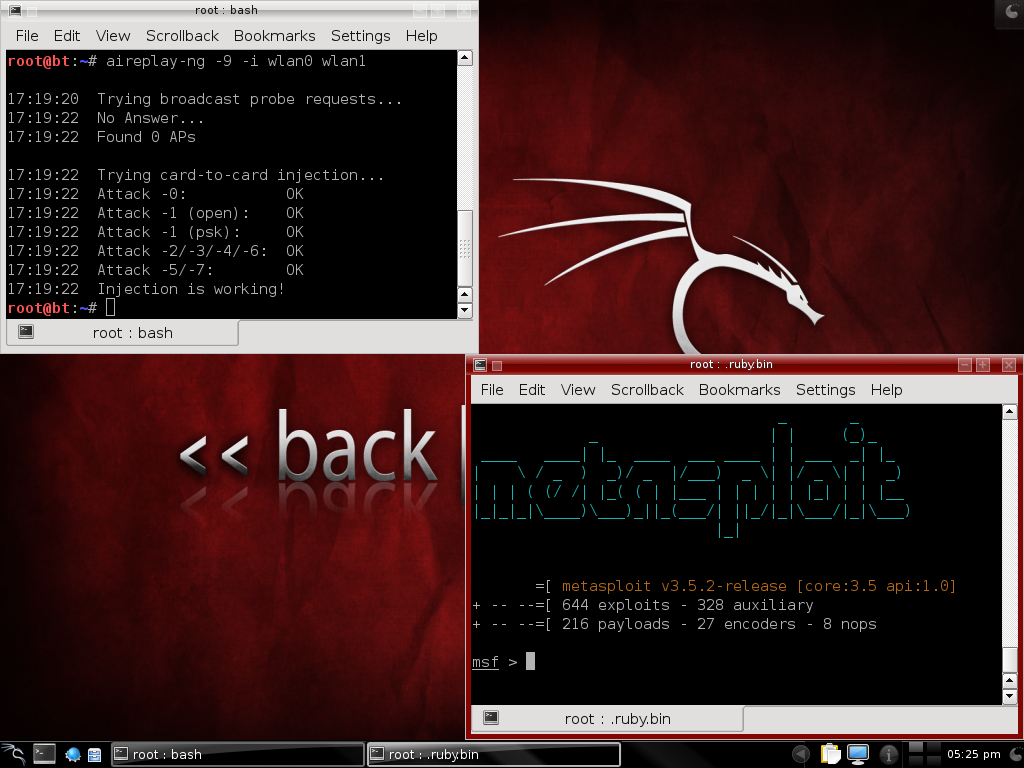Viewport: 1024px width, 768px height.
Task: Click ruby.bin scrollbar bottom down arrow
Action: (x=1009, y=697)
